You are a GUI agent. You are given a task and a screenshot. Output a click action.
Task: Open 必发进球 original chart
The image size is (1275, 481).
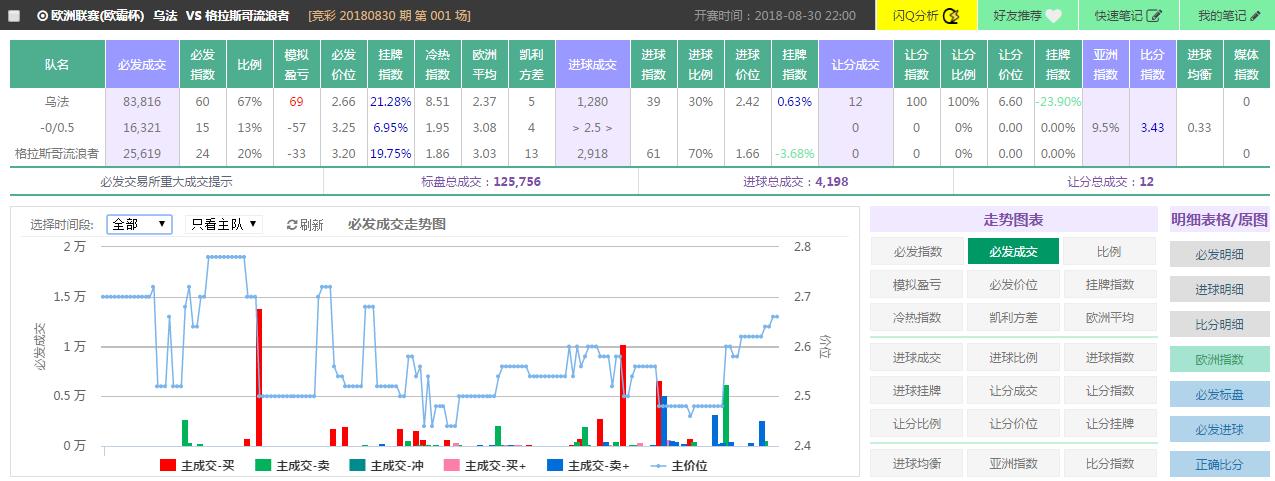1220,429
